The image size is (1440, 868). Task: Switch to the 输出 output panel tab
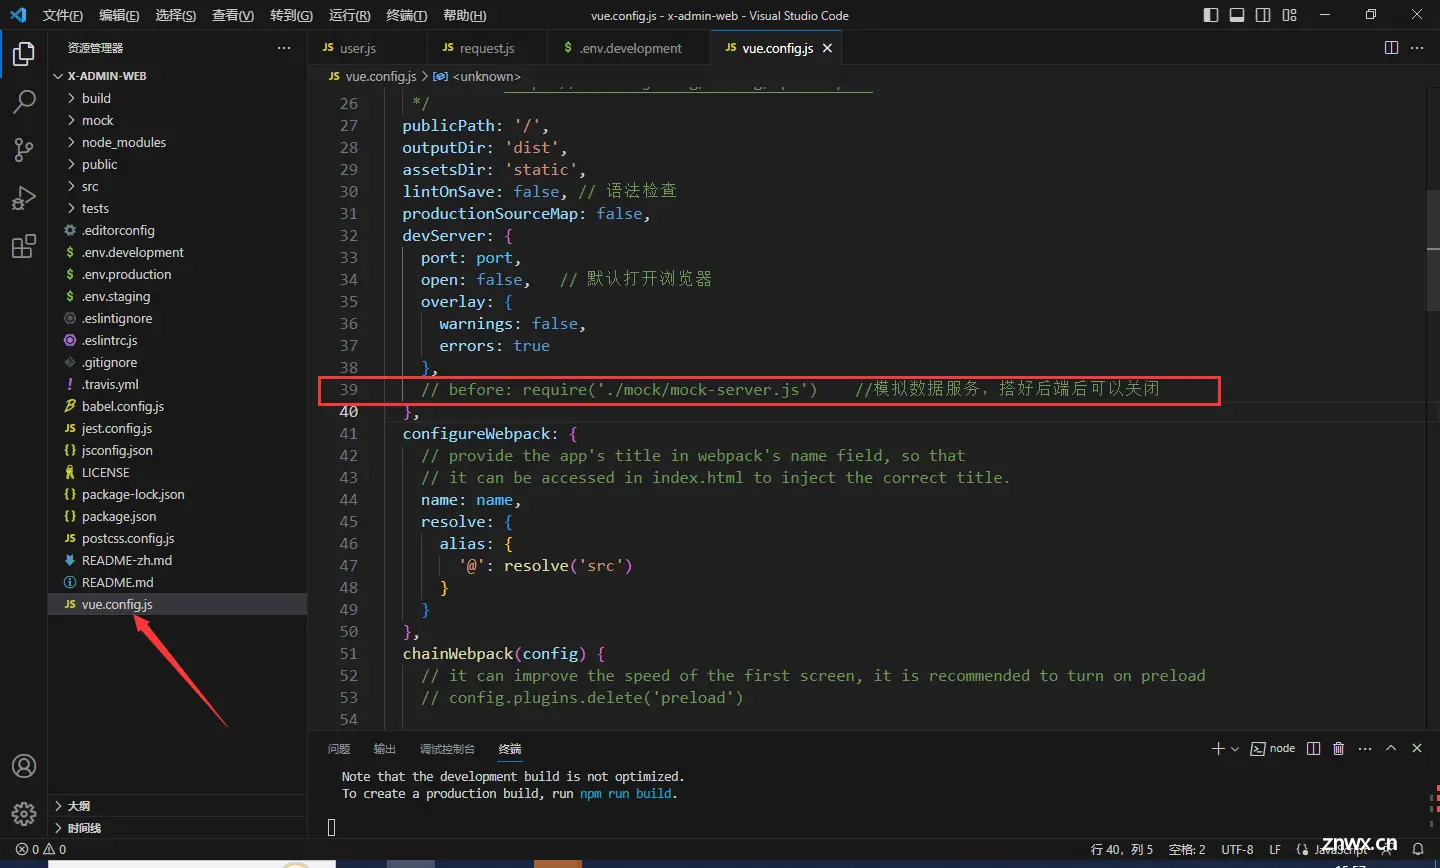pos(385,749)
